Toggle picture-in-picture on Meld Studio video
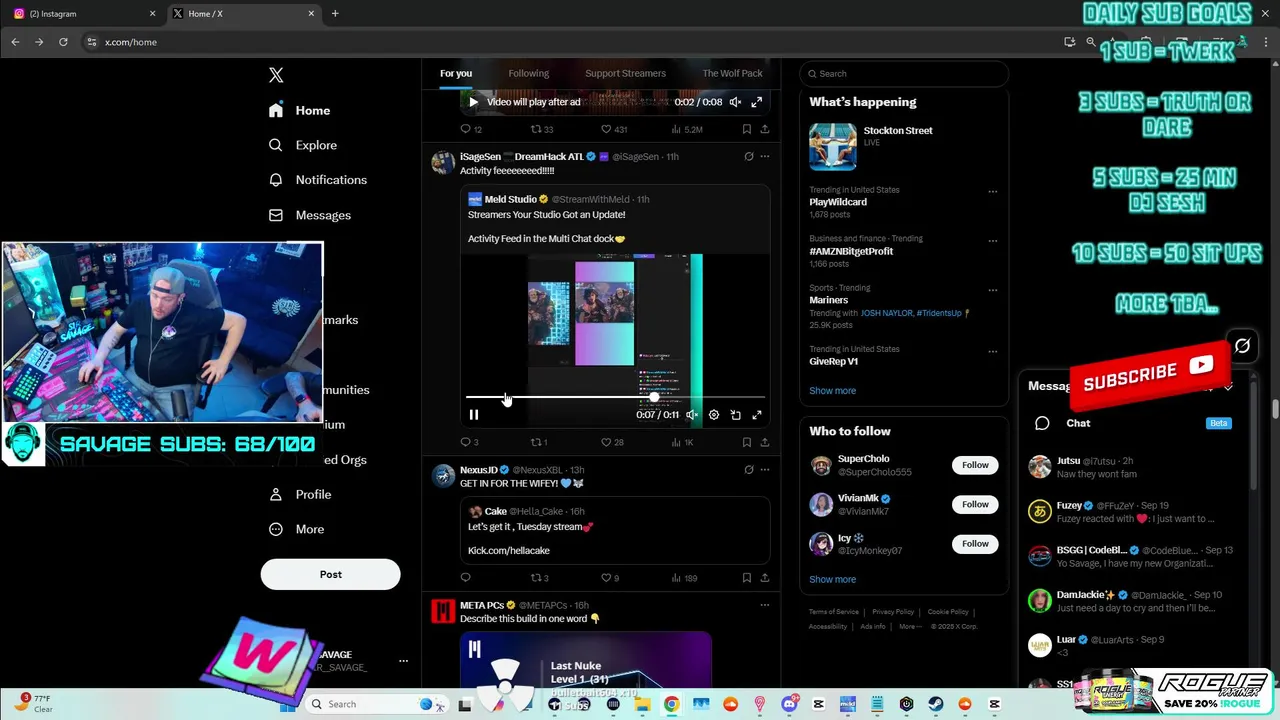Viewport: 1280px width, 720px height. point(735,415)
